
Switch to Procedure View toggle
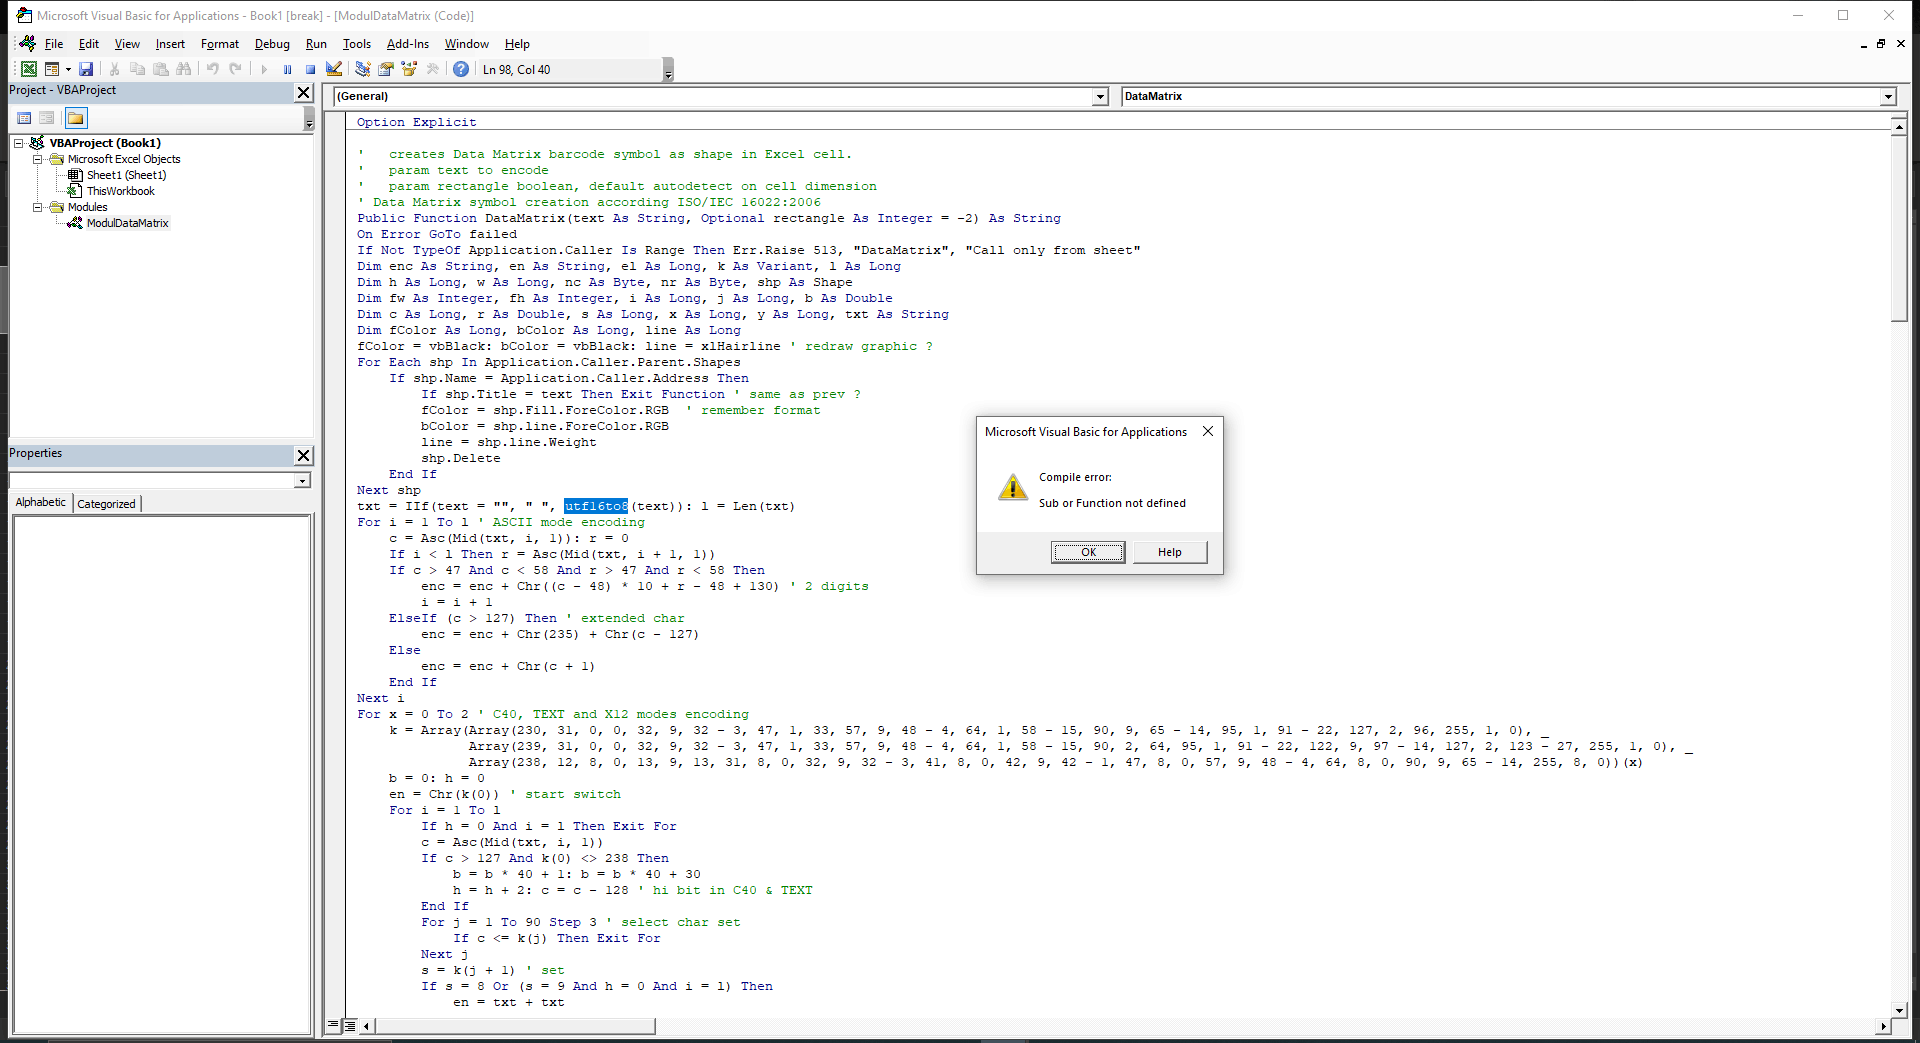[x=333, y=1025]
